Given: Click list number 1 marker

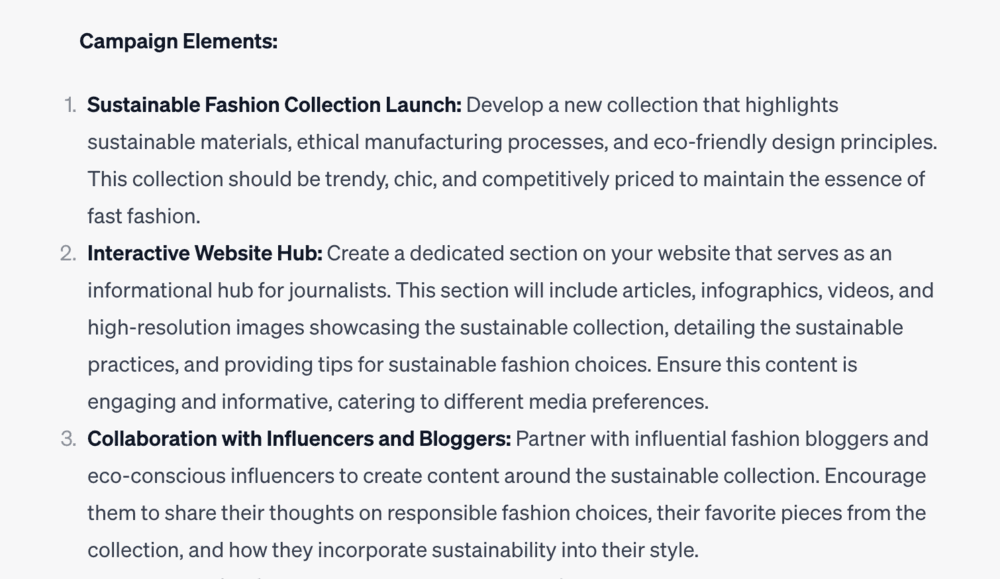Looking at the screenshot, I should click(69, 104).
